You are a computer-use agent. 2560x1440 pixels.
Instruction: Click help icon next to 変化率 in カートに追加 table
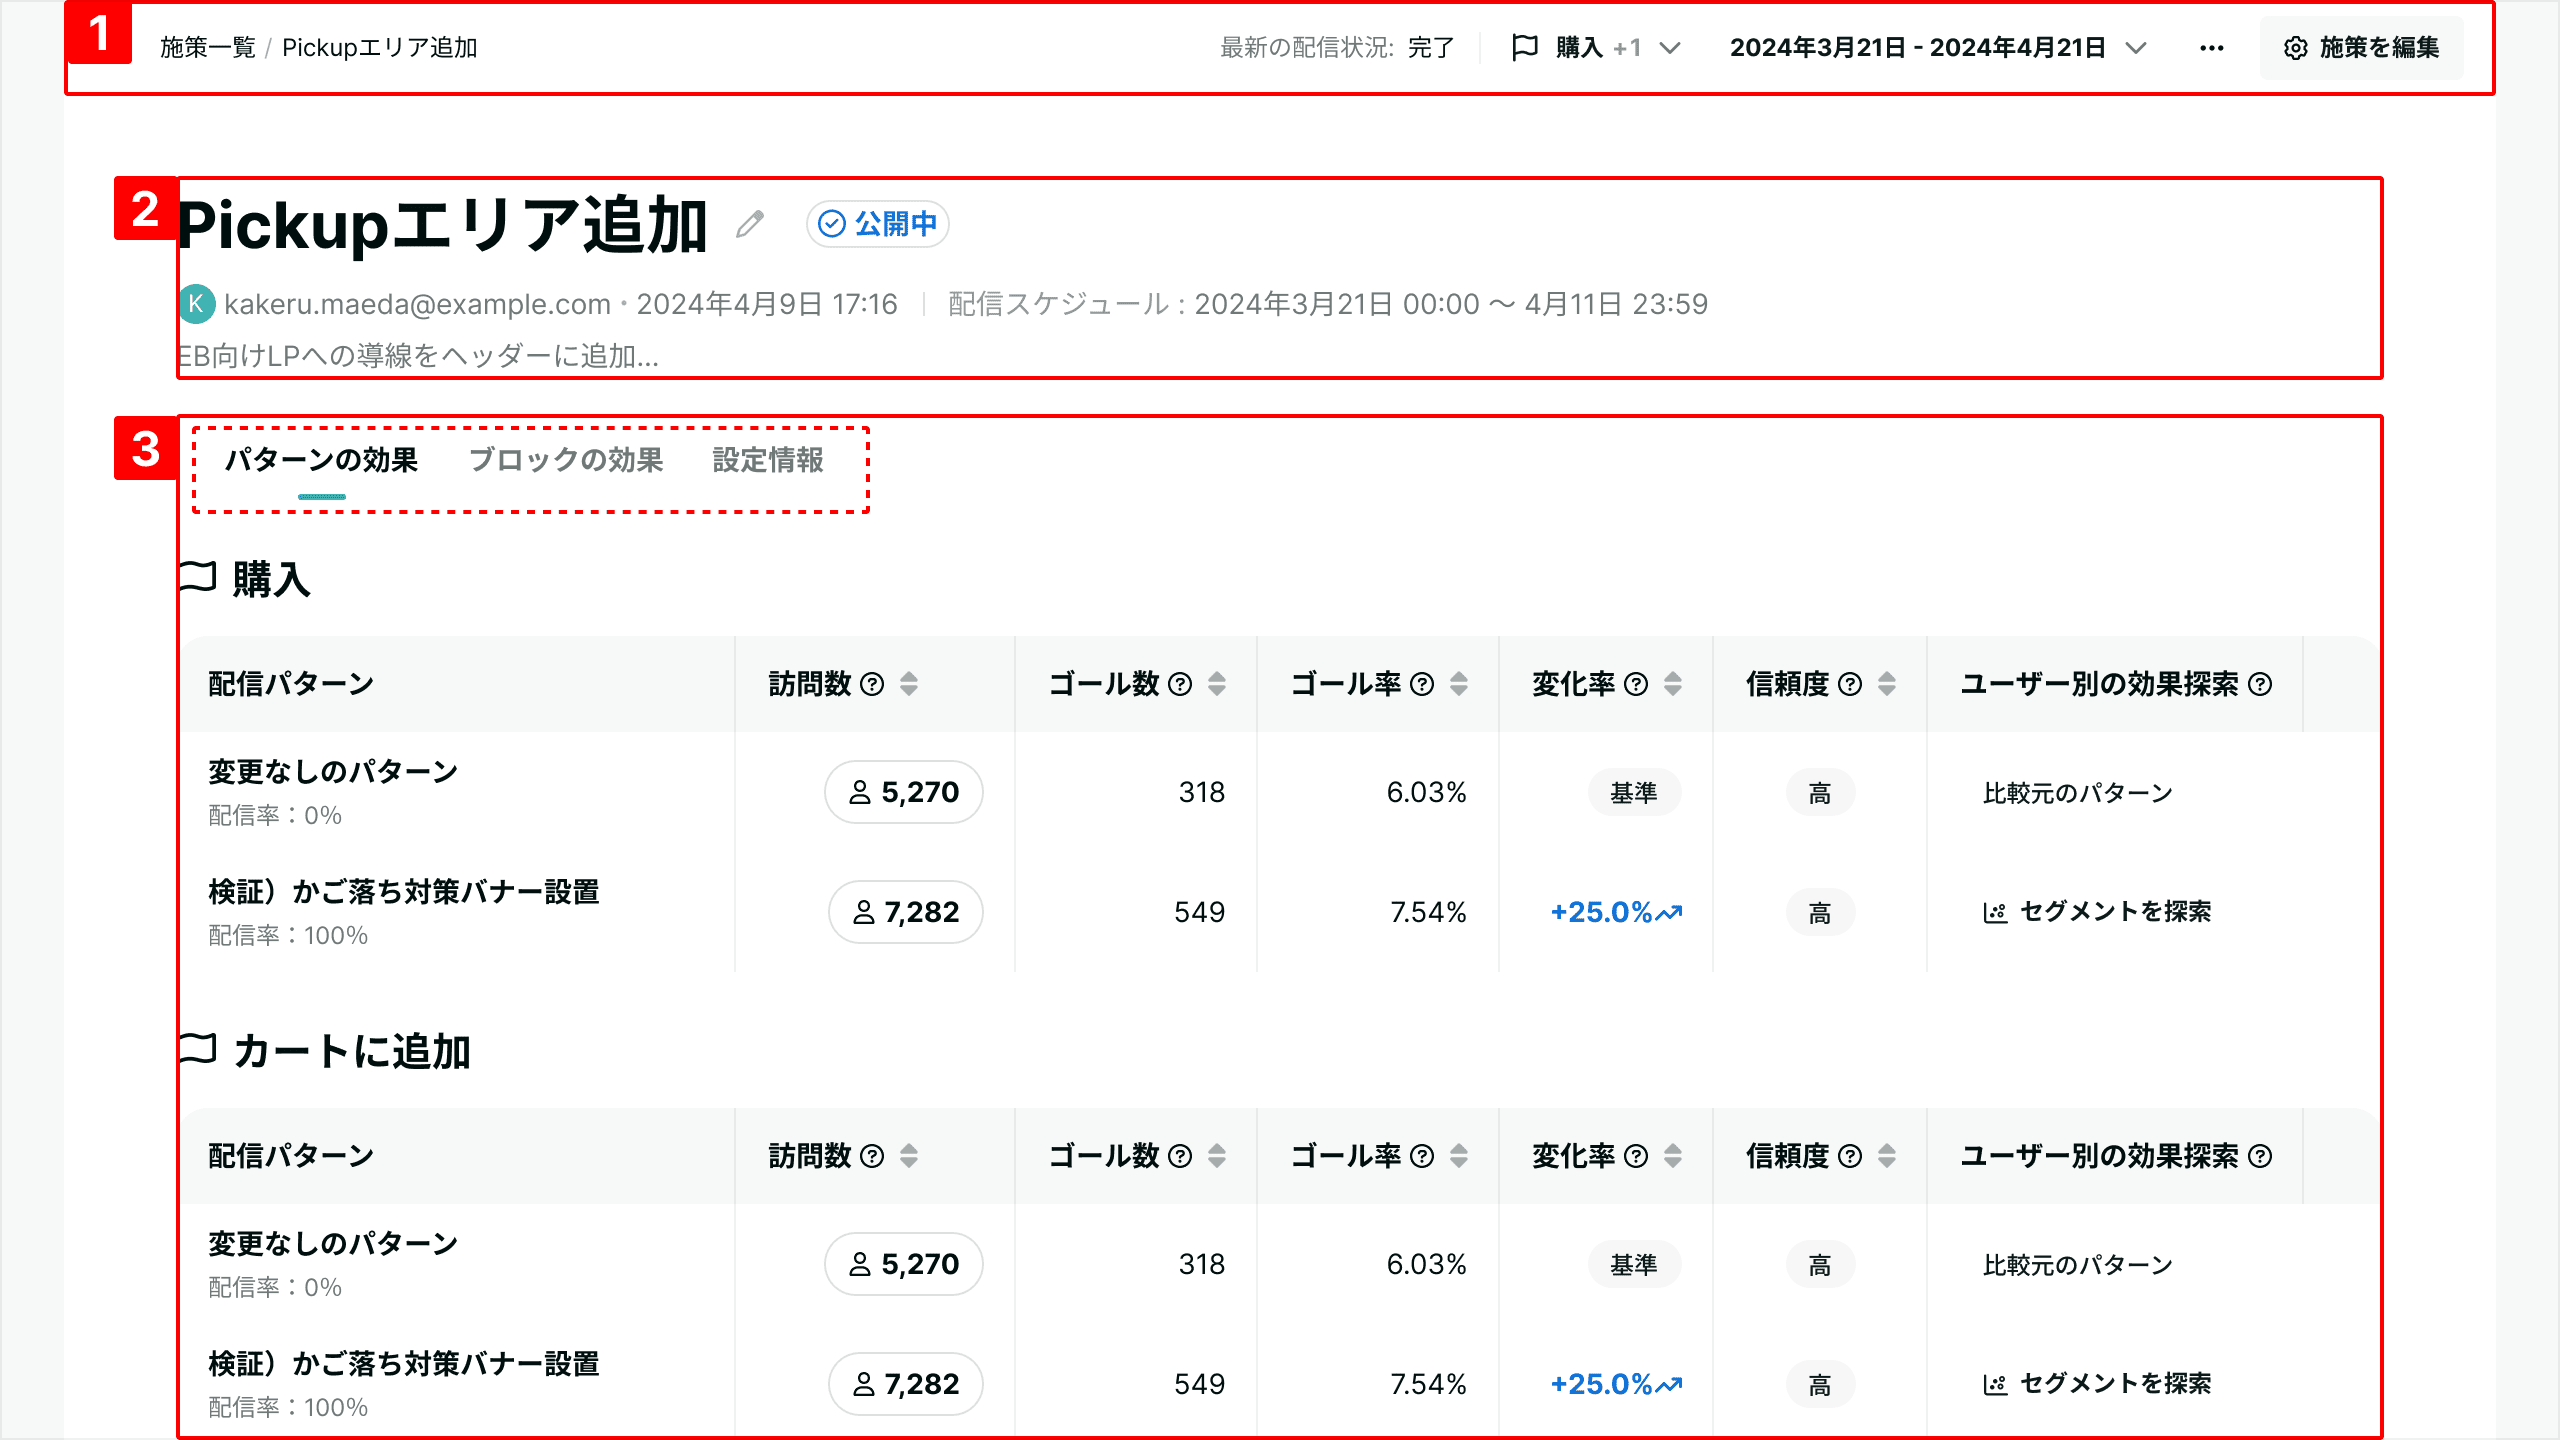pyautogui.click(x=1636, y=1156)
